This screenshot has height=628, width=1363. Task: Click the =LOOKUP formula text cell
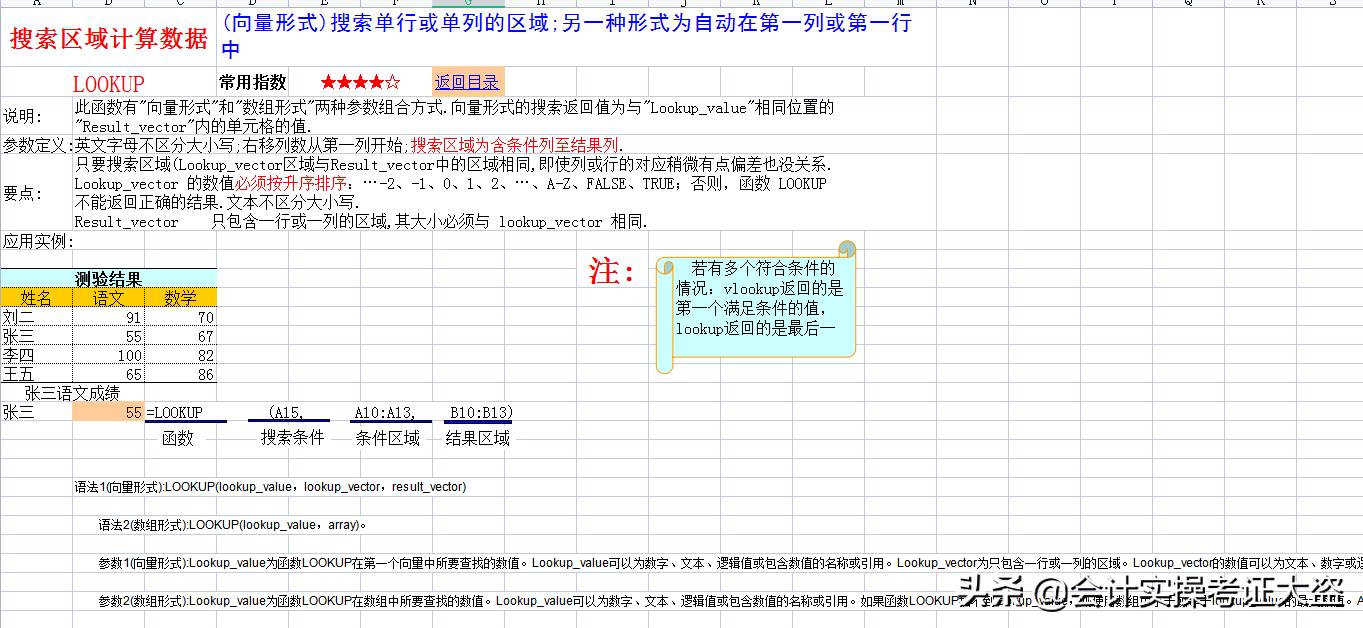[178, 411]
